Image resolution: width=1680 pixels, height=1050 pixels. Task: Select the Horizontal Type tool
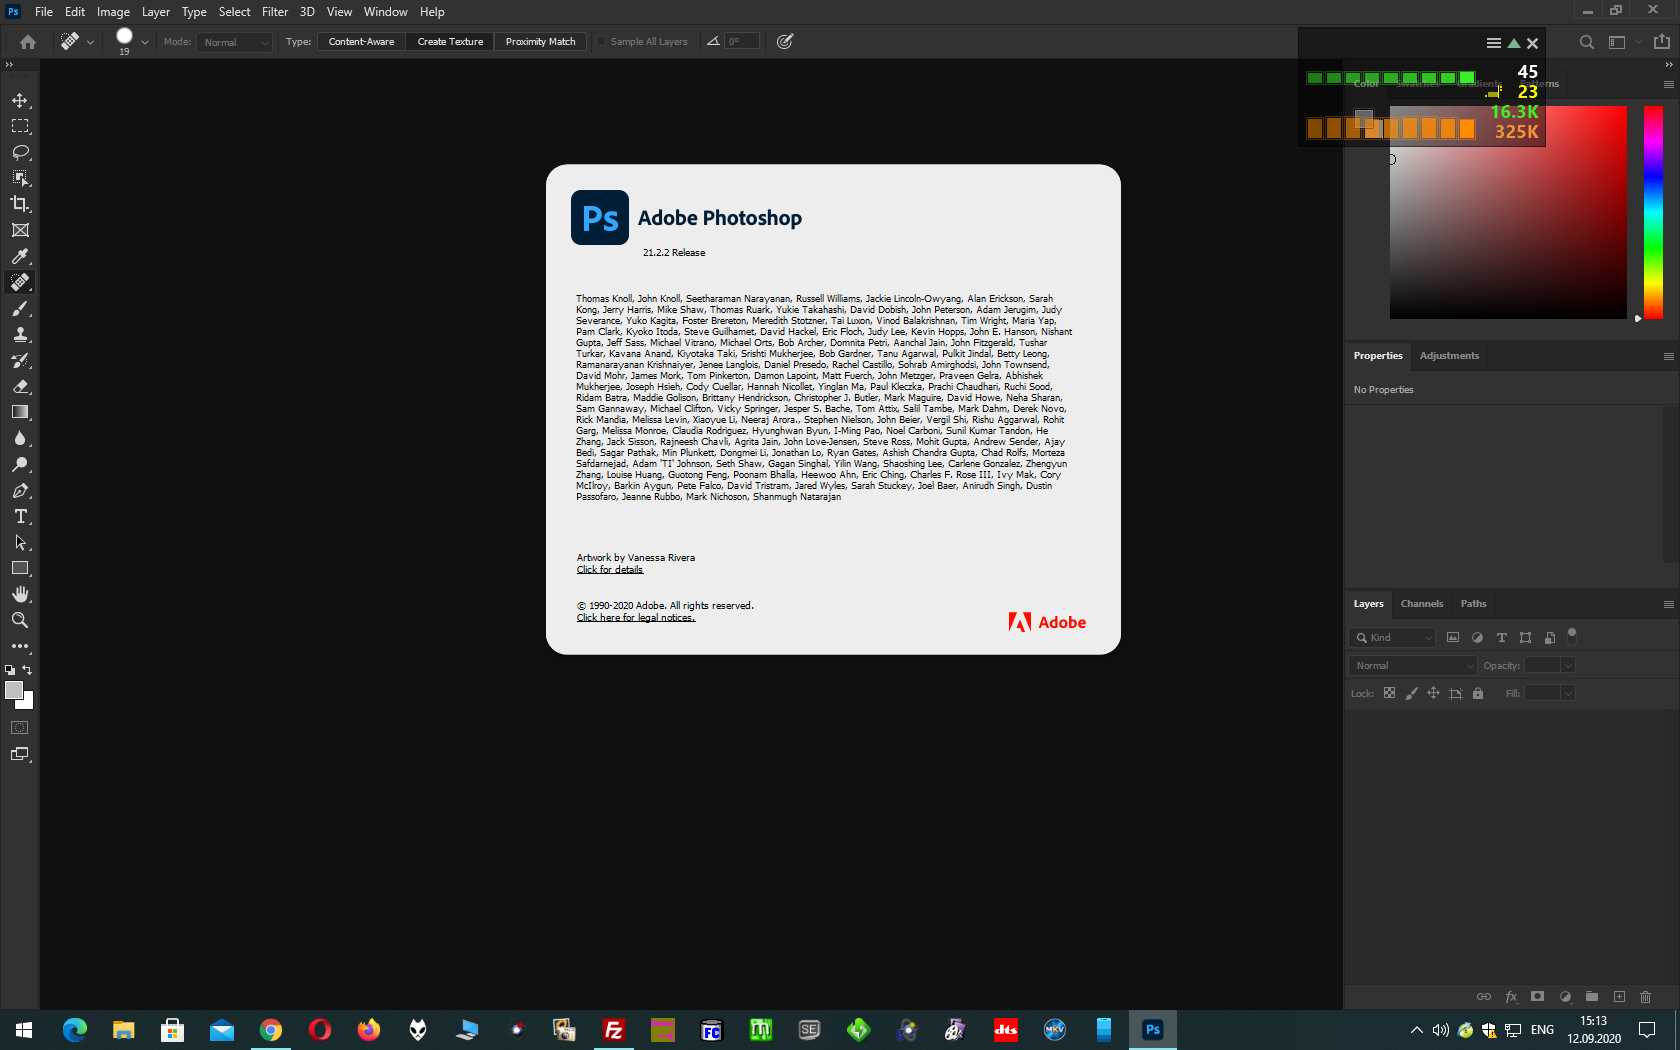(x=20, y=516)
